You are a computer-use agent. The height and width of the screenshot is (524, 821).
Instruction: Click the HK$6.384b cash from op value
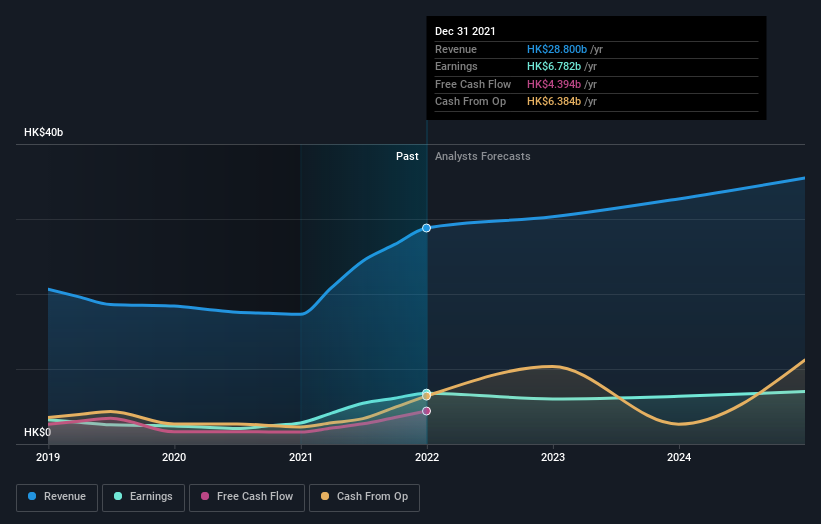tap(554, 102)
